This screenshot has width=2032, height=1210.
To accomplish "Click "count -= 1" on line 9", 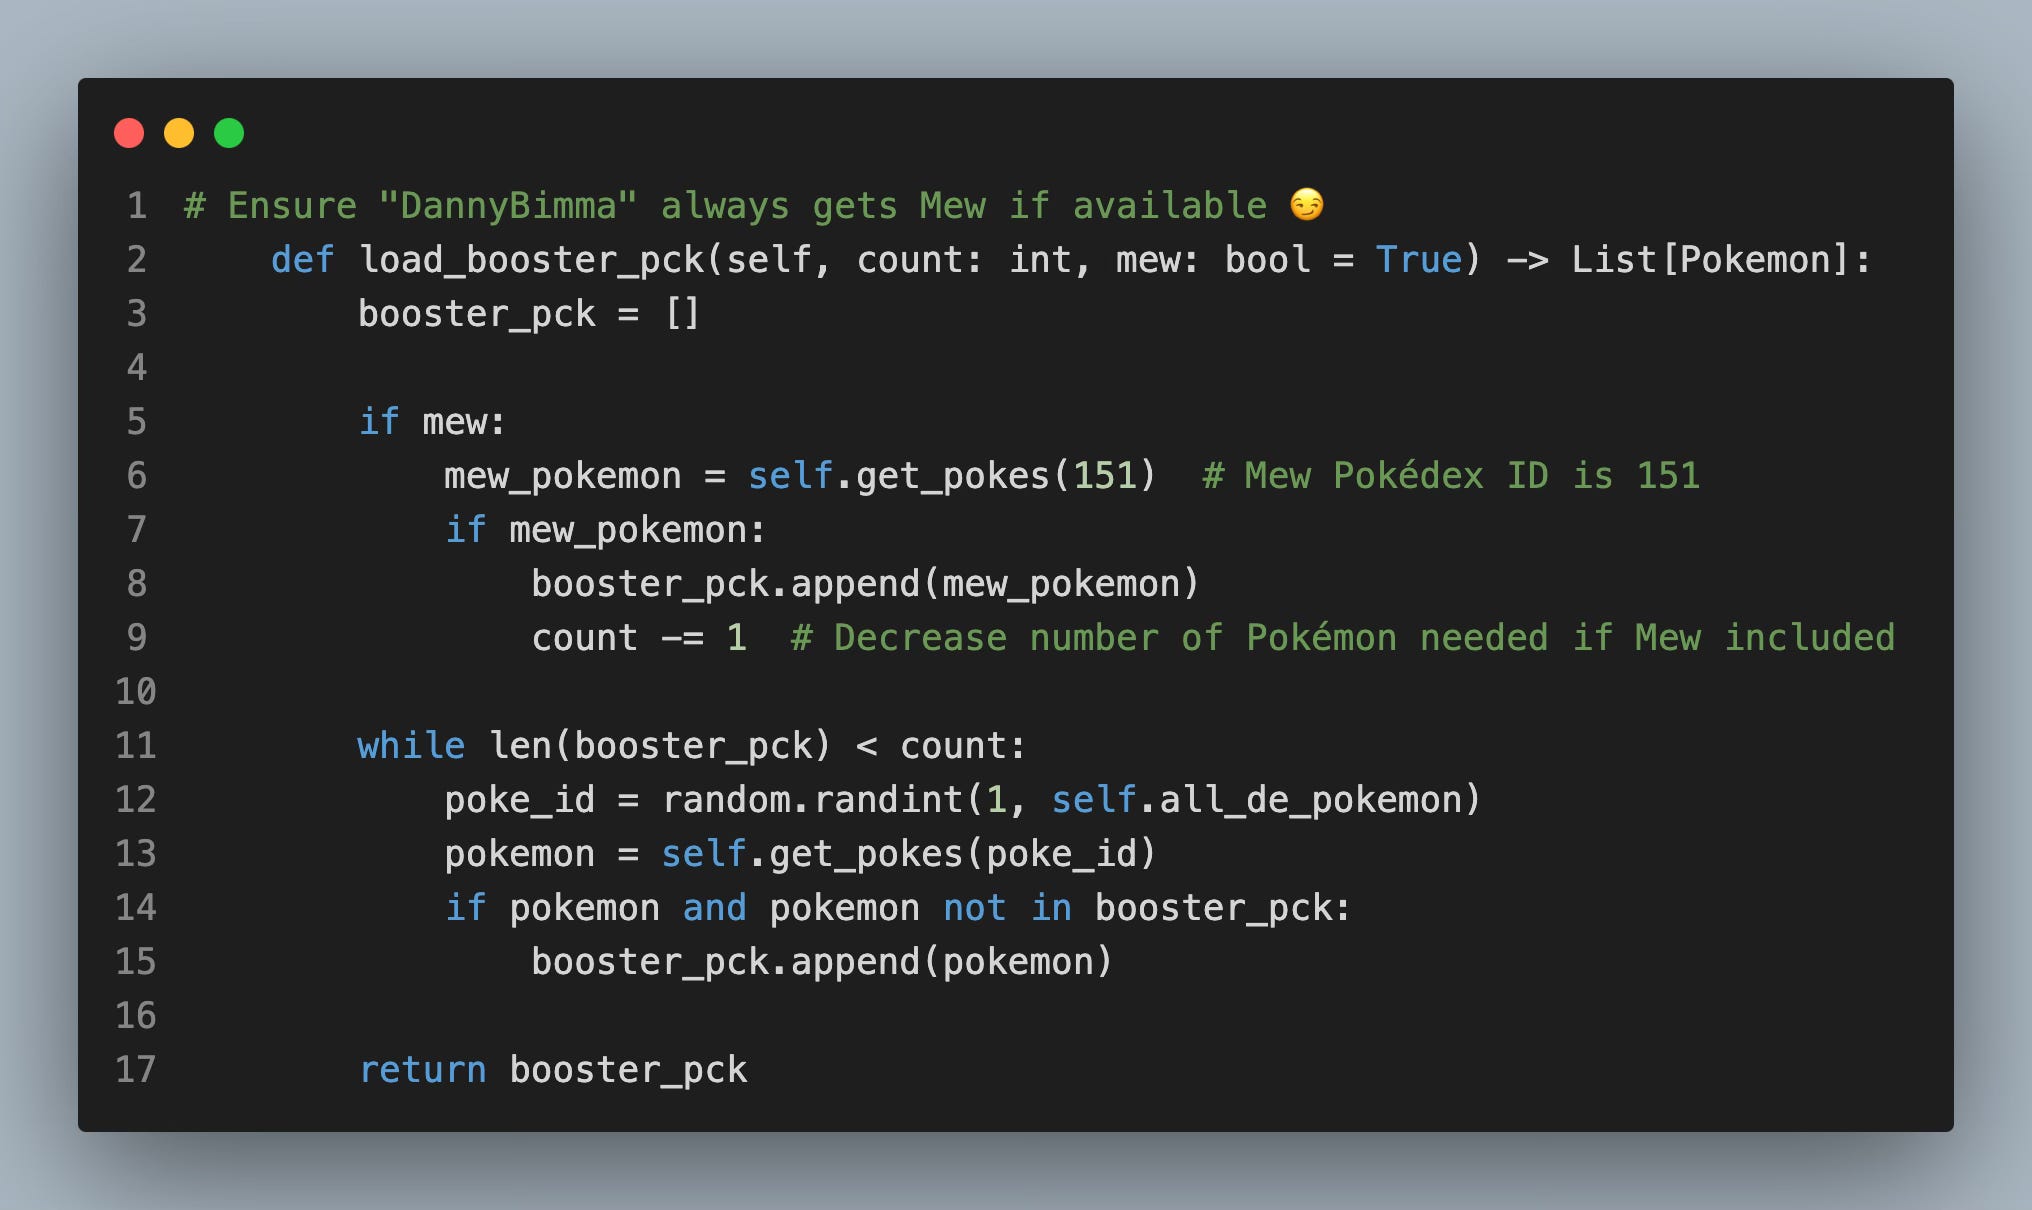I will (x=639, y=638).
